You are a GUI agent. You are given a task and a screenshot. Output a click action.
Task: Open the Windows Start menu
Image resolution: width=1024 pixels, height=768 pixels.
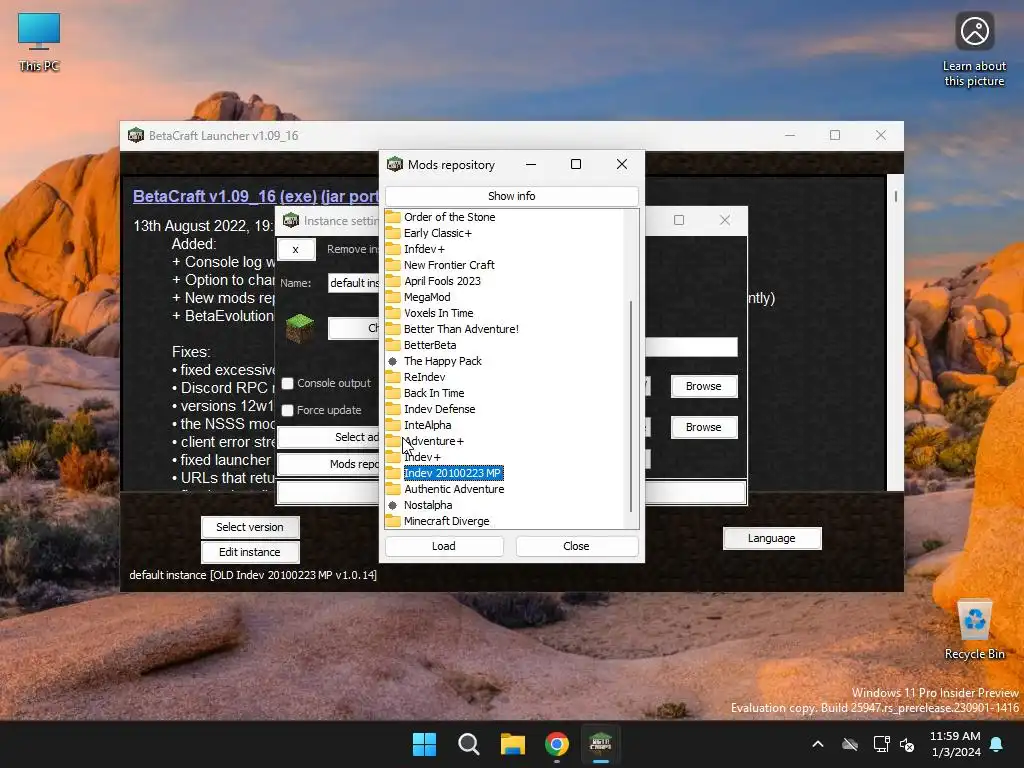[424, 744]
